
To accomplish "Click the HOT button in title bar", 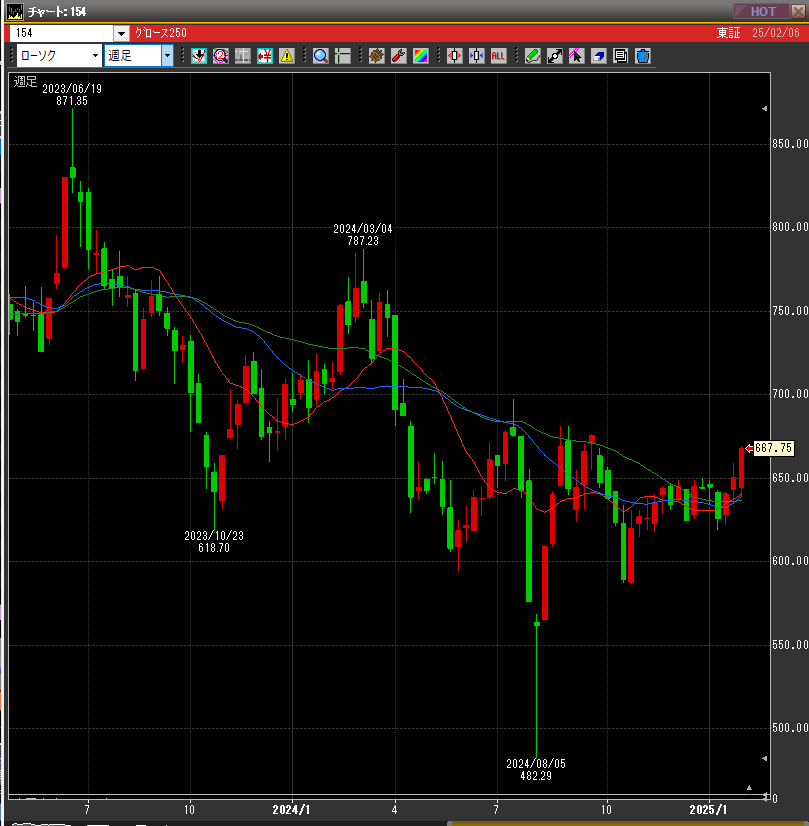I will [762, 11].
